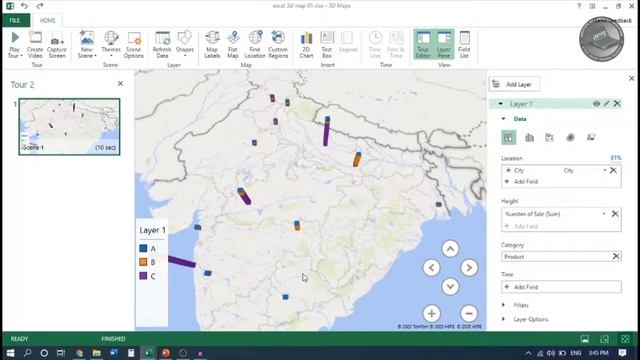Collapse Layer 1 section

(500, 104)
